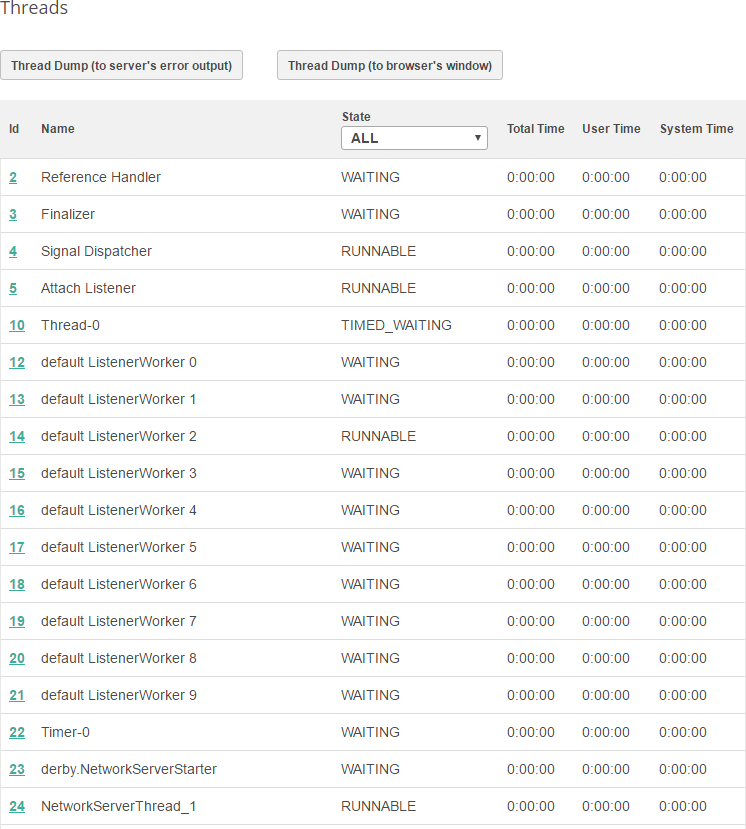Open the State filter ALL dropdown
Image resolution: width=746 pixels, height=829 pixels.
pyautogui.click(x=414, y=138)
